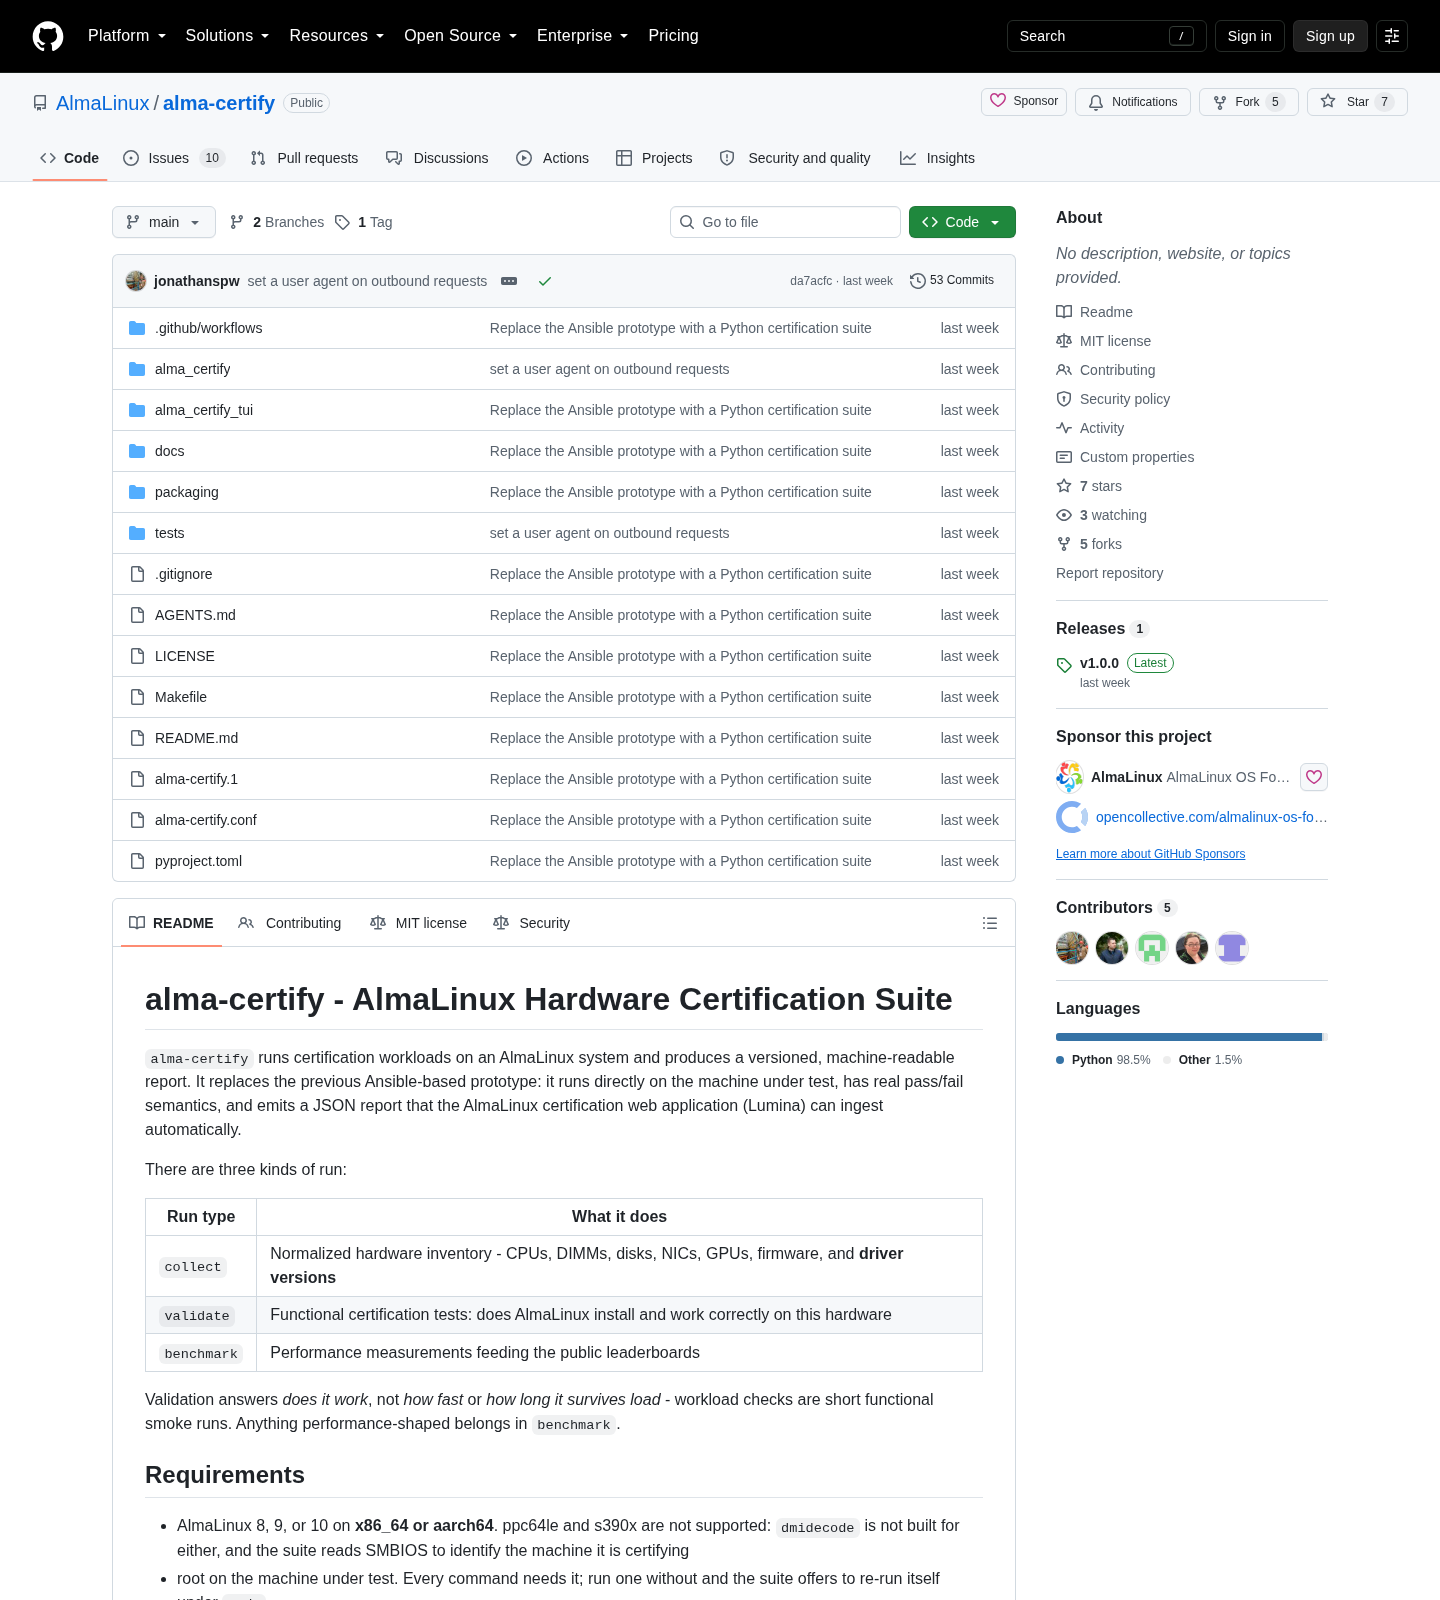Open the pyproject.toml file
This screenshot has height=1600, width=1440.
click(198, 861)
